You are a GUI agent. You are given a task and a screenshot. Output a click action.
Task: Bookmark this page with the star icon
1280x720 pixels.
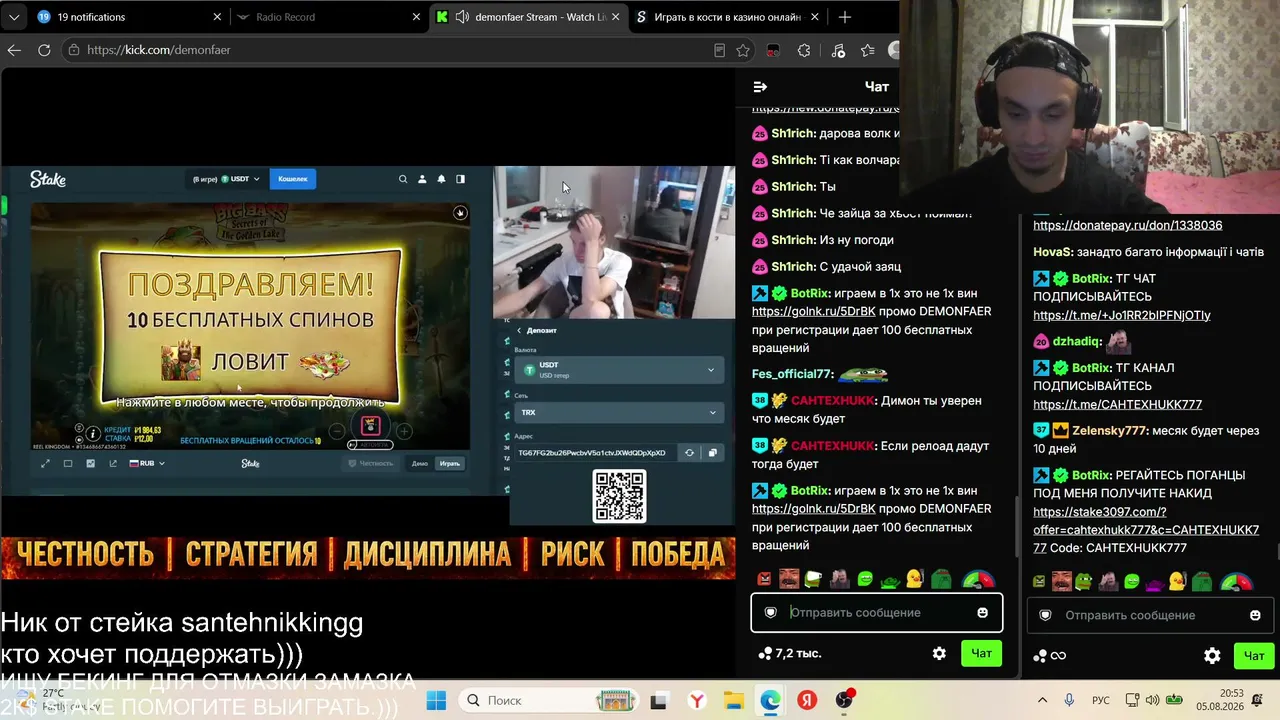click(x=743, y=50)
